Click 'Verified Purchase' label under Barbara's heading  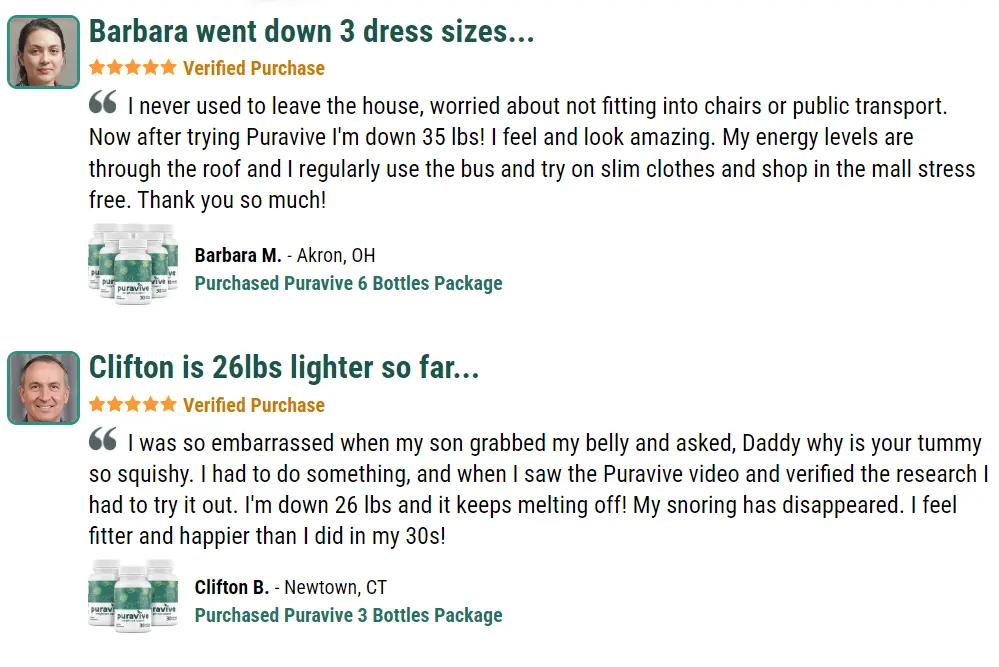tap(254, 68)
